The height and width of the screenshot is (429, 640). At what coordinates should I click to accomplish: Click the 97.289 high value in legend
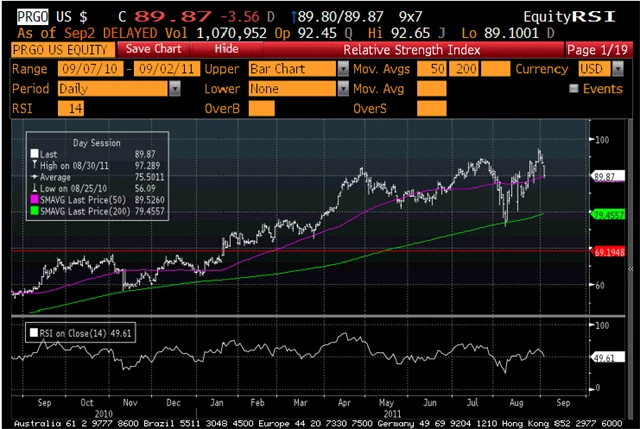tap(147, 165)
